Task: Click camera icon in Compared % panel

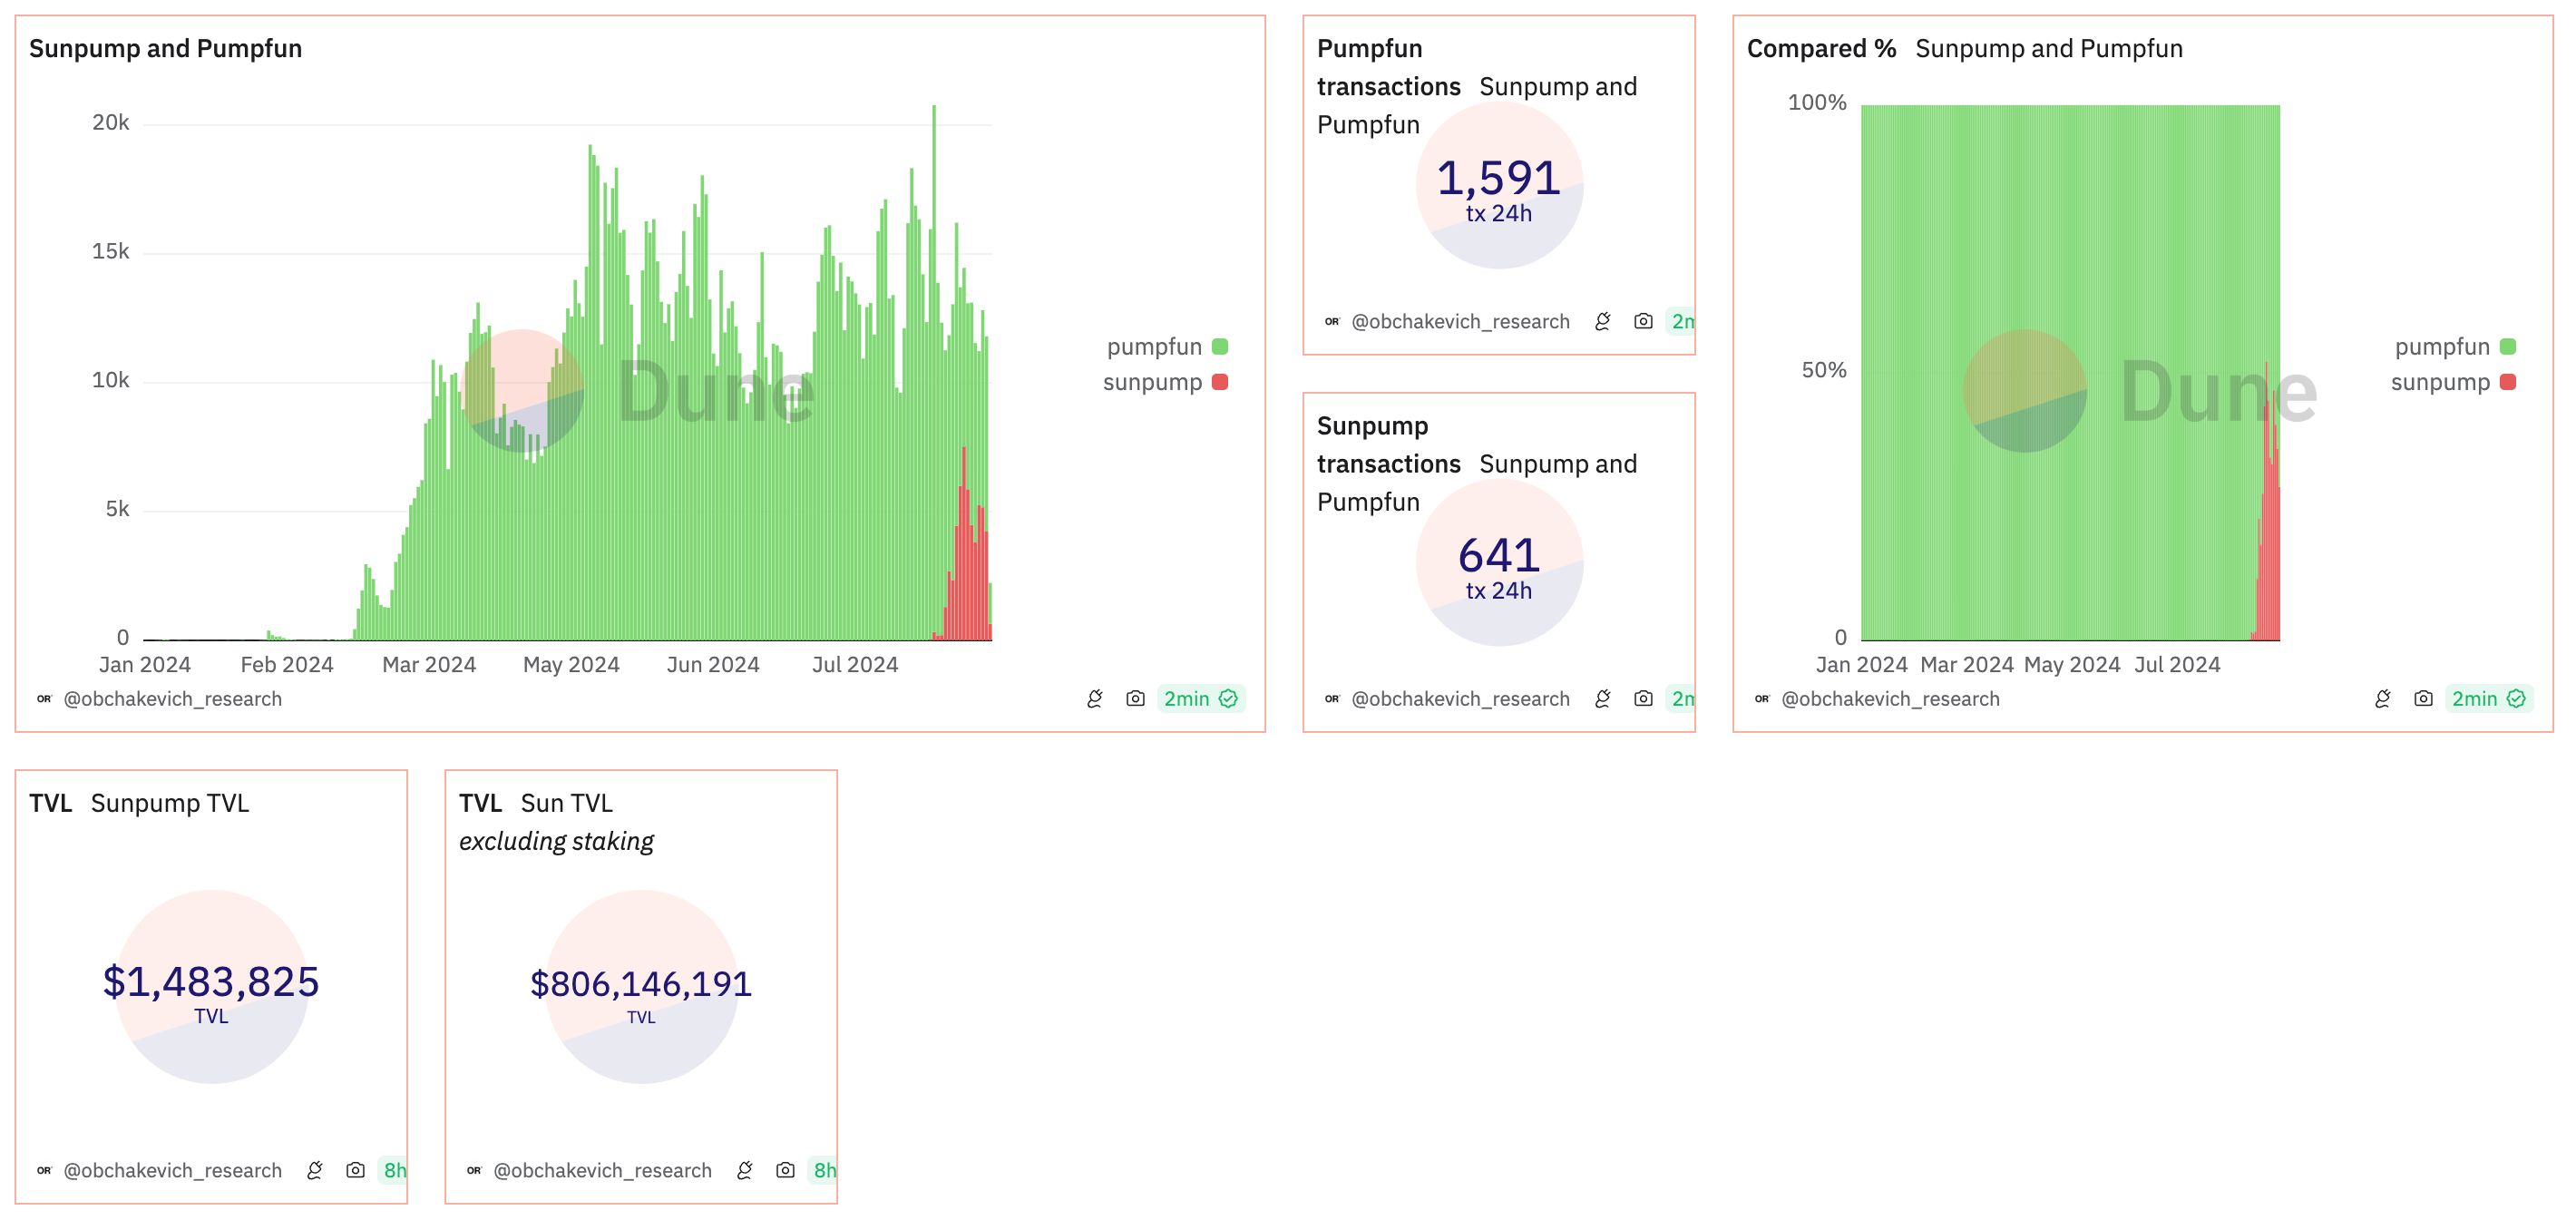Action: coord(2423,699)
